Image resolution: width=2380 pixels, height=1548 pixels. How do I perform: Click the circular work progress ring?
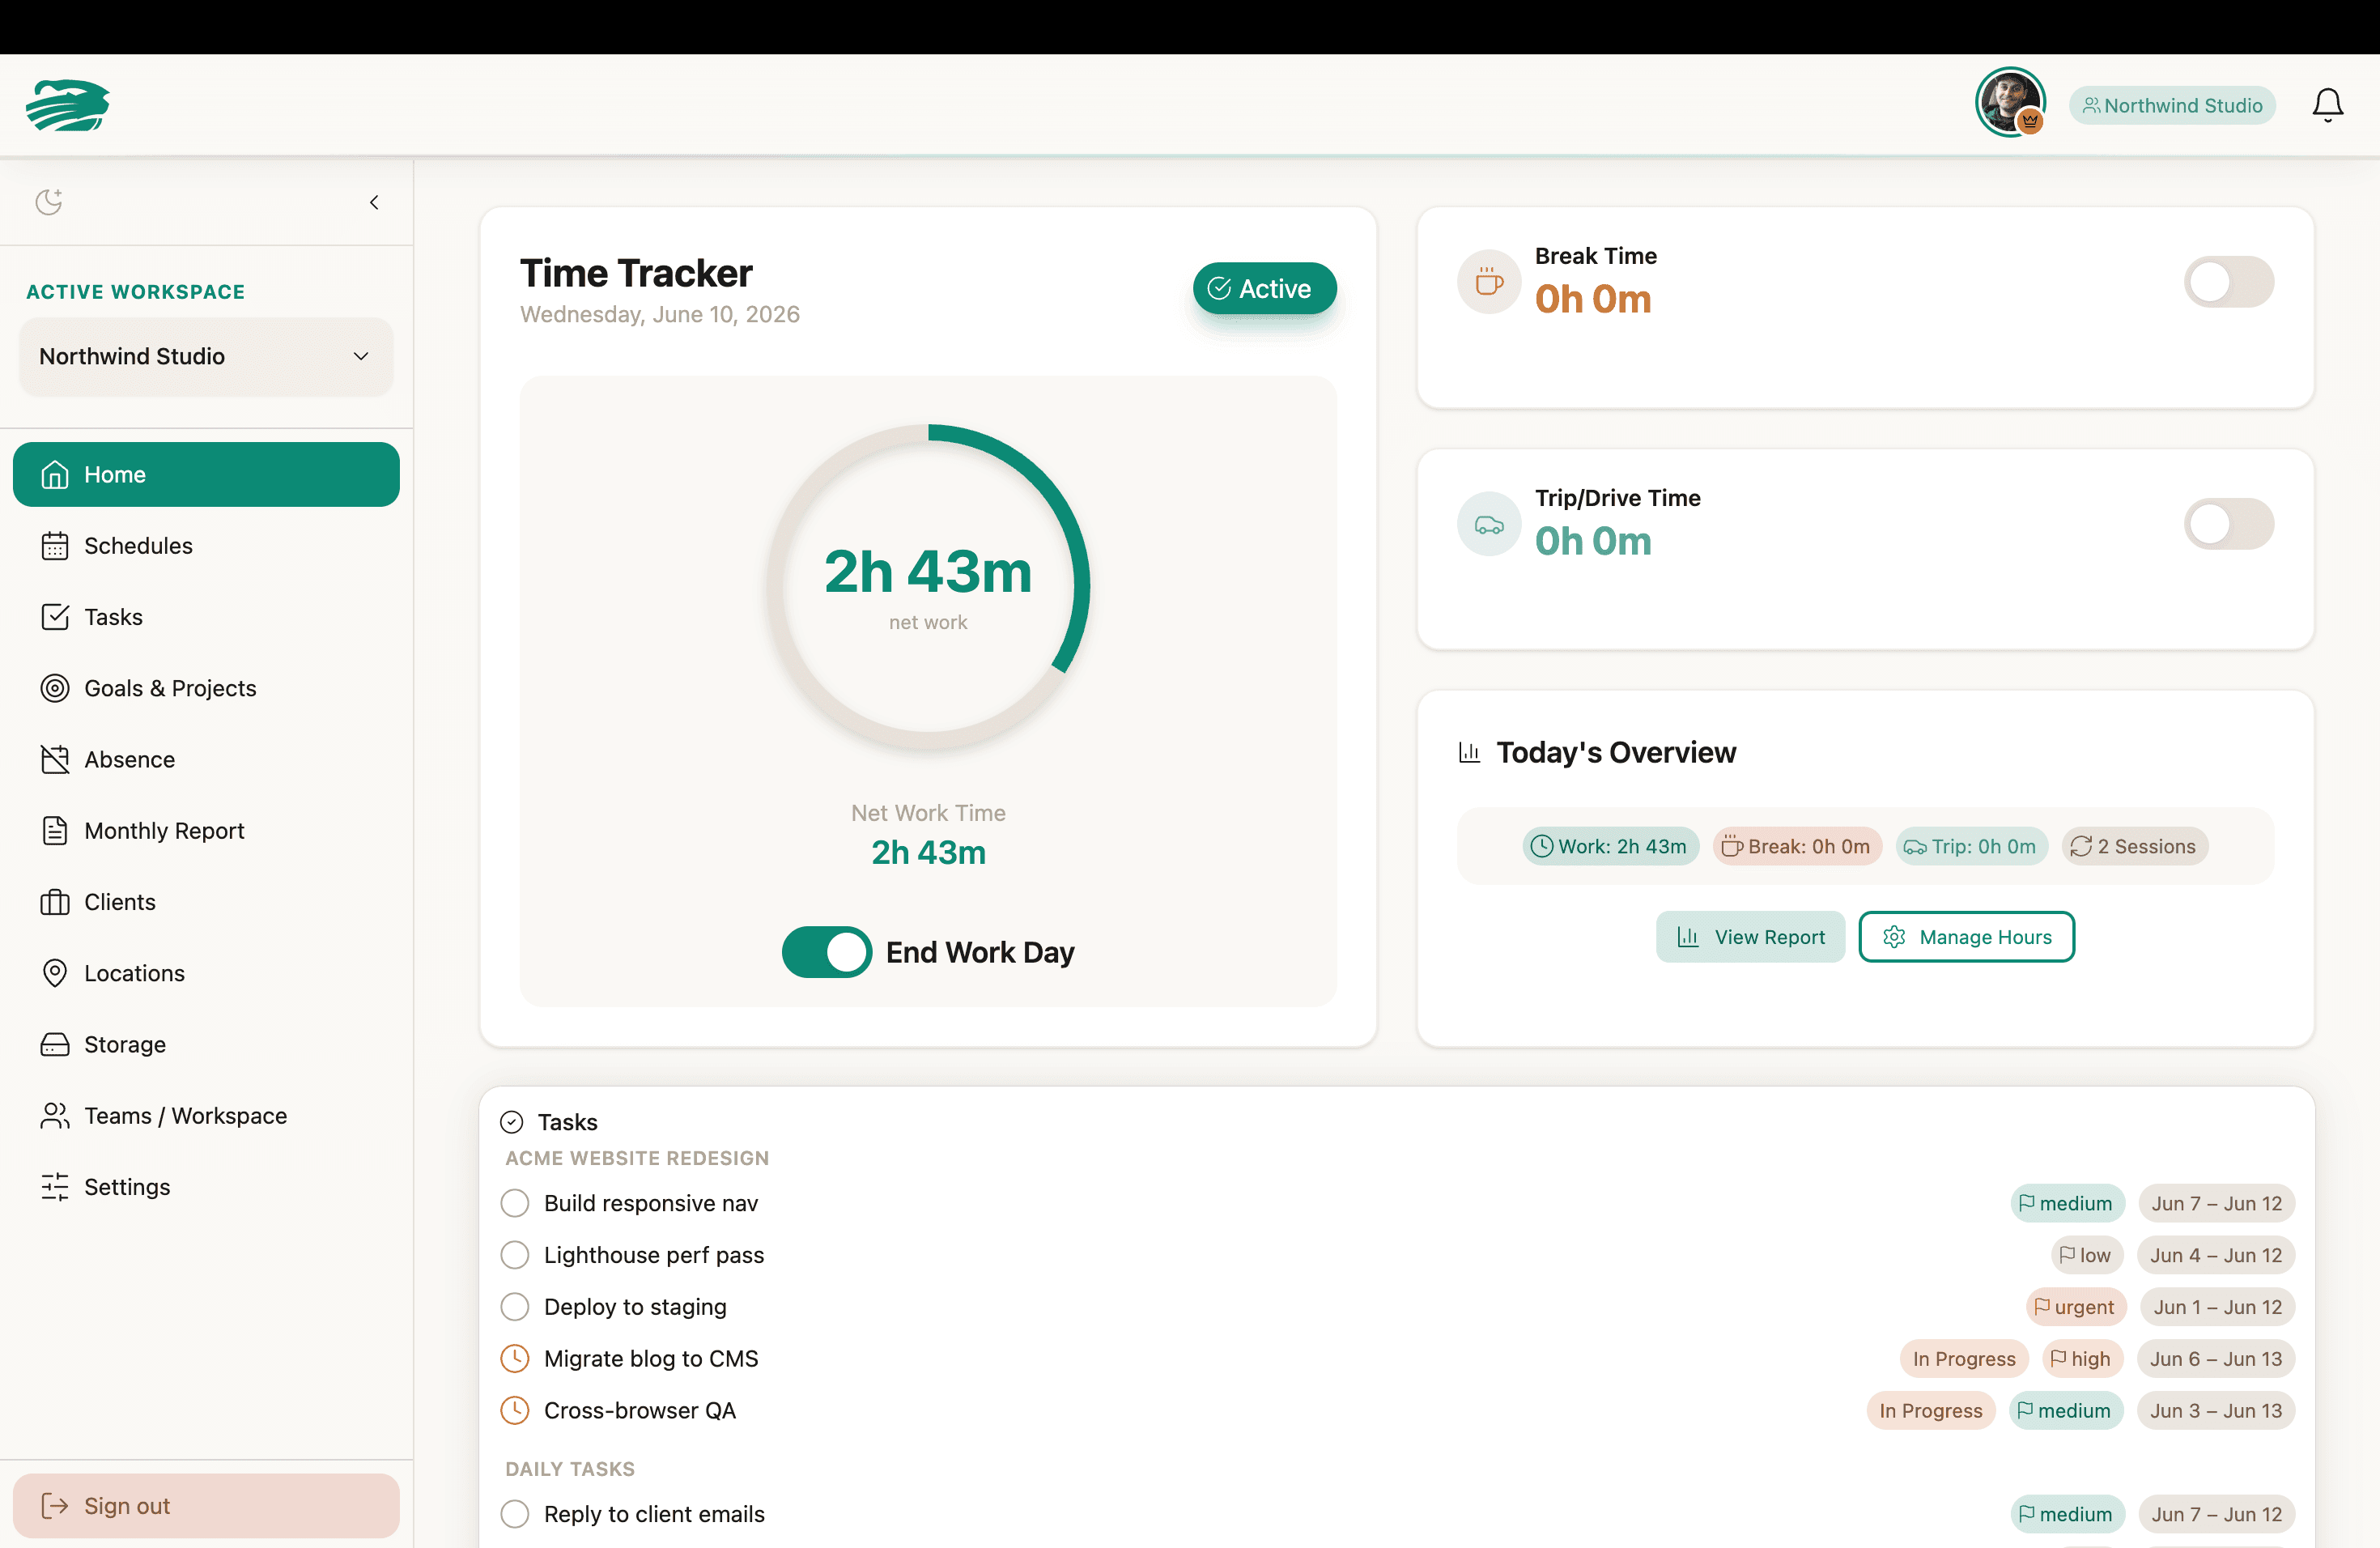[x=928, y=587]
